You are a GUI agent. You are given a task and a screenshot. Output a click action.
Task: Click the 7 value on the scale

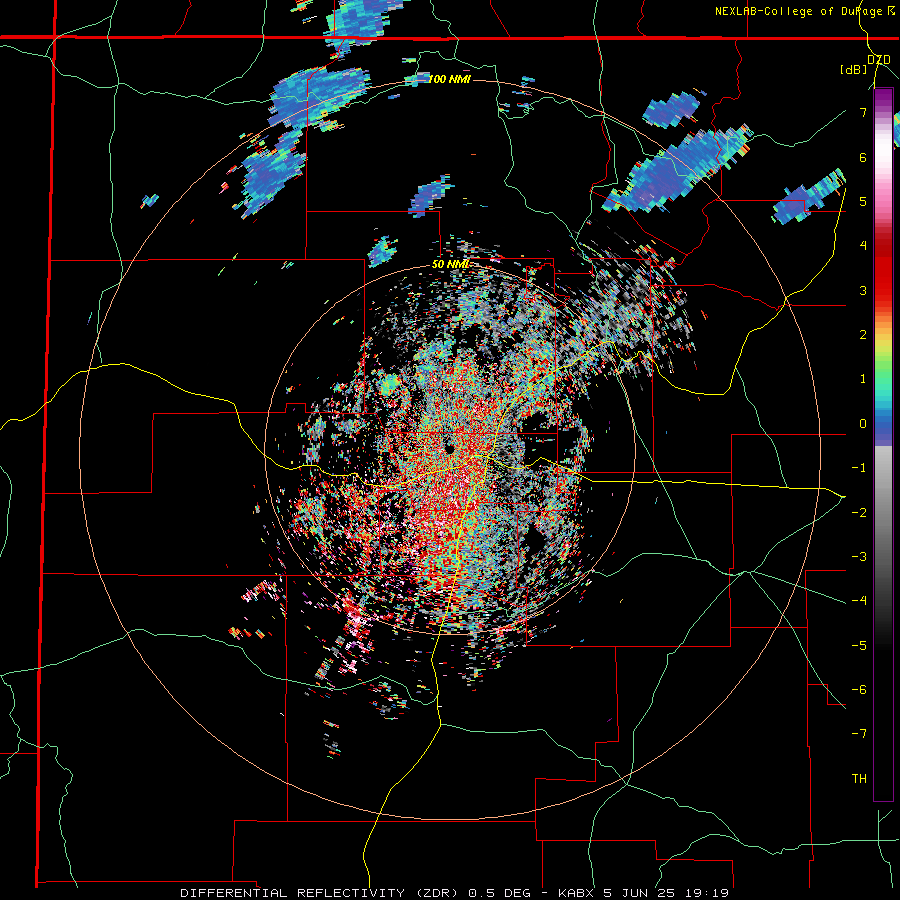(x=863, y=112)
